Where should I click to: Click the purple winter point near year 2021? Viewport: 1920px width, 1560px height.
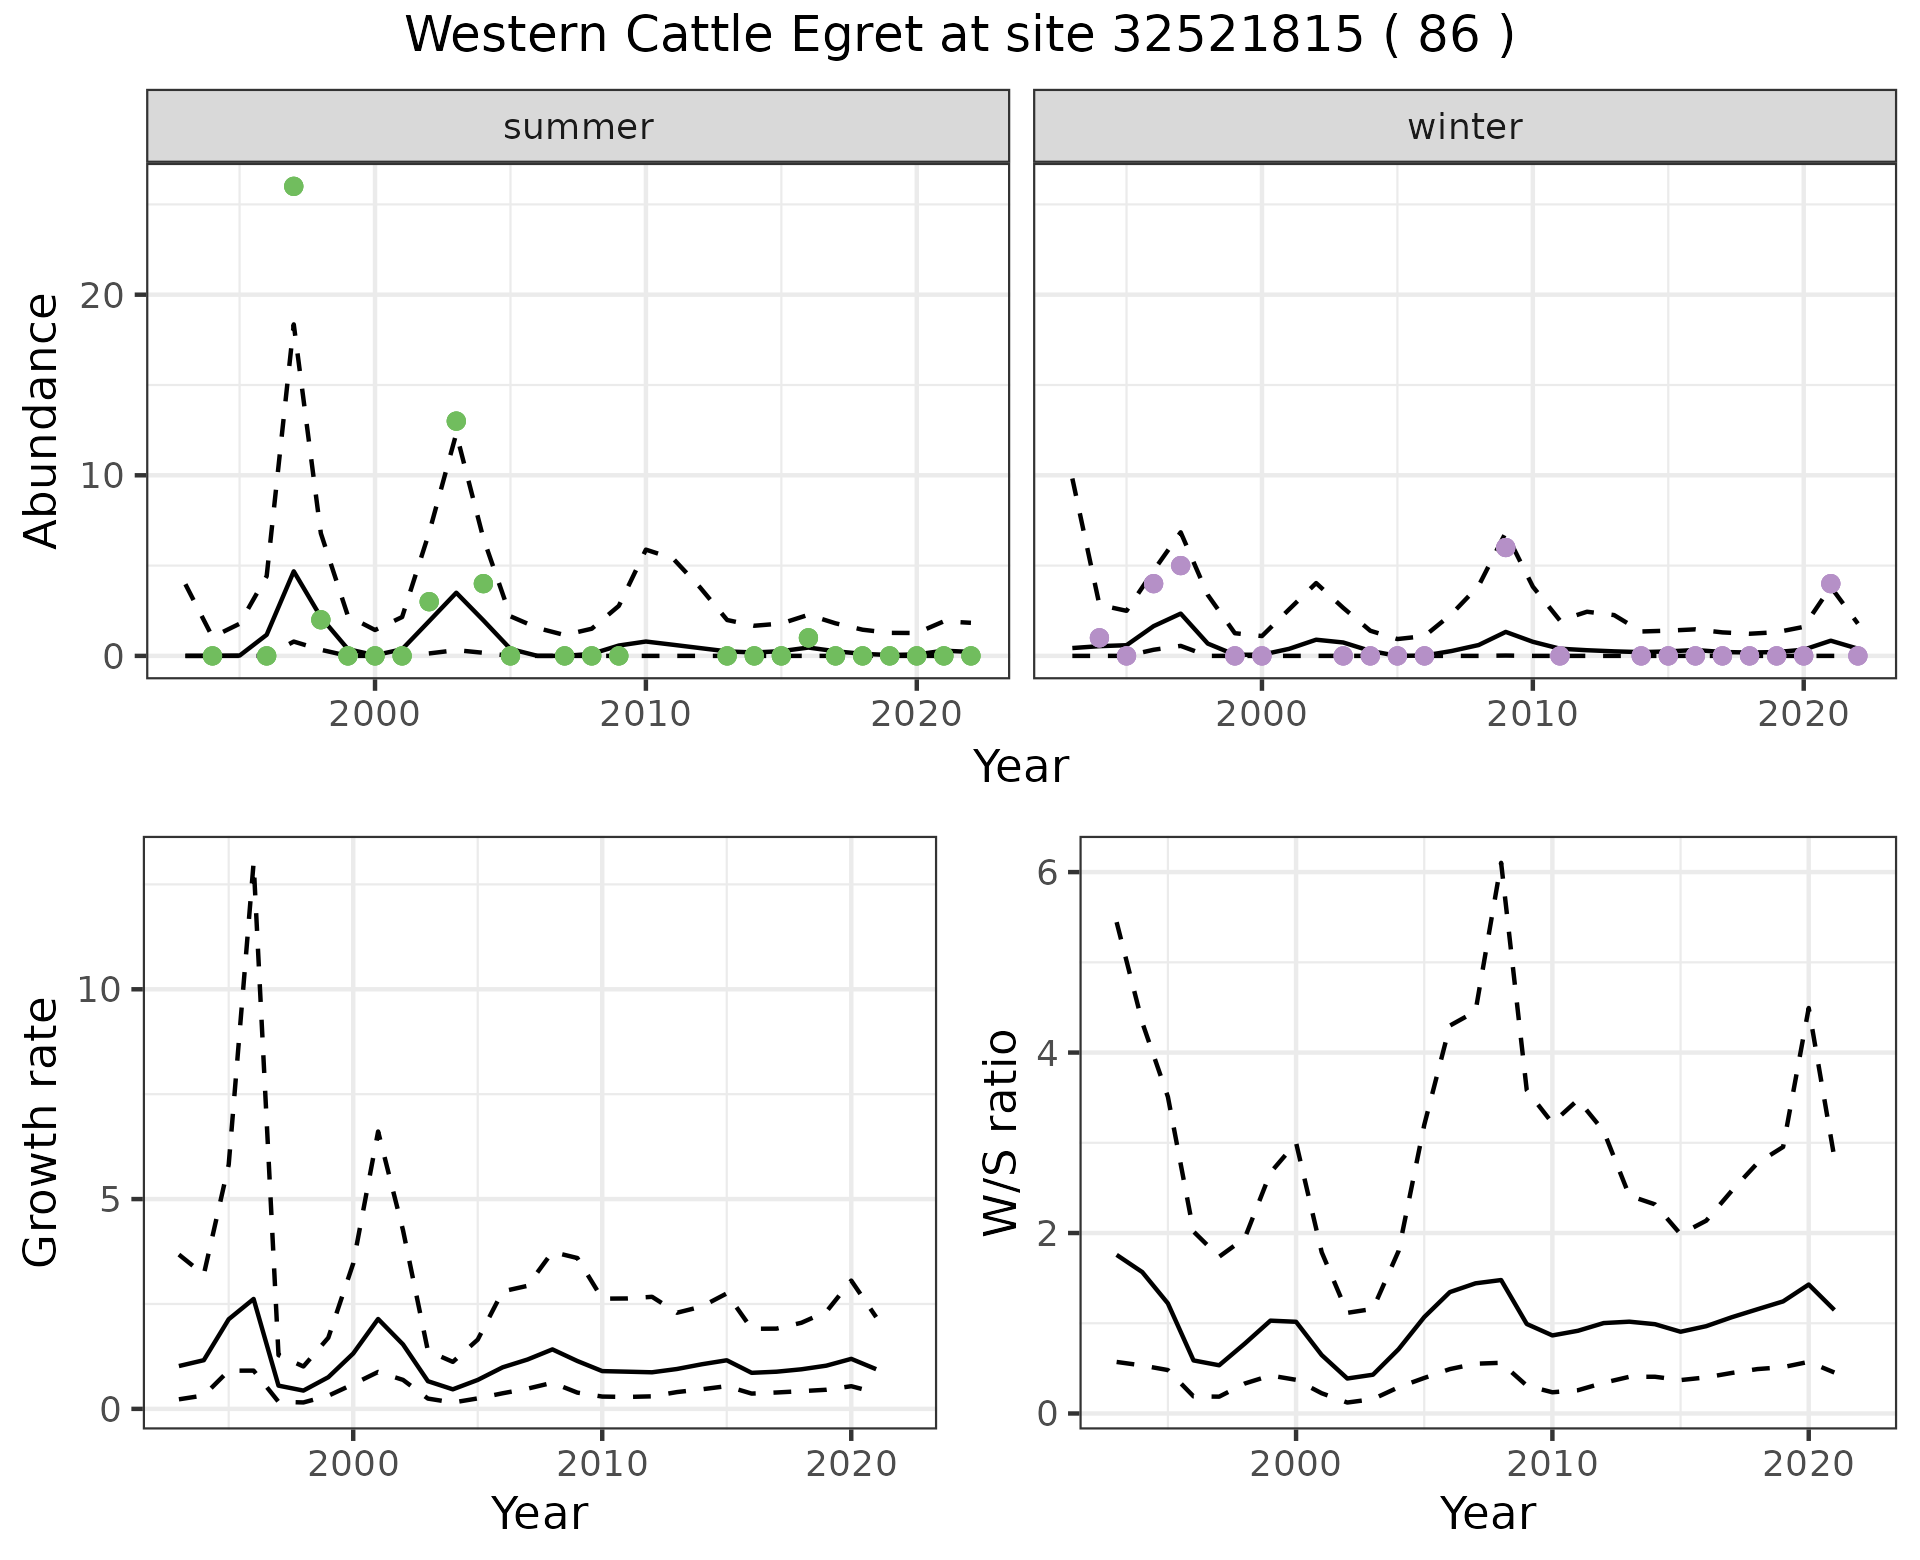(1830, 584)
